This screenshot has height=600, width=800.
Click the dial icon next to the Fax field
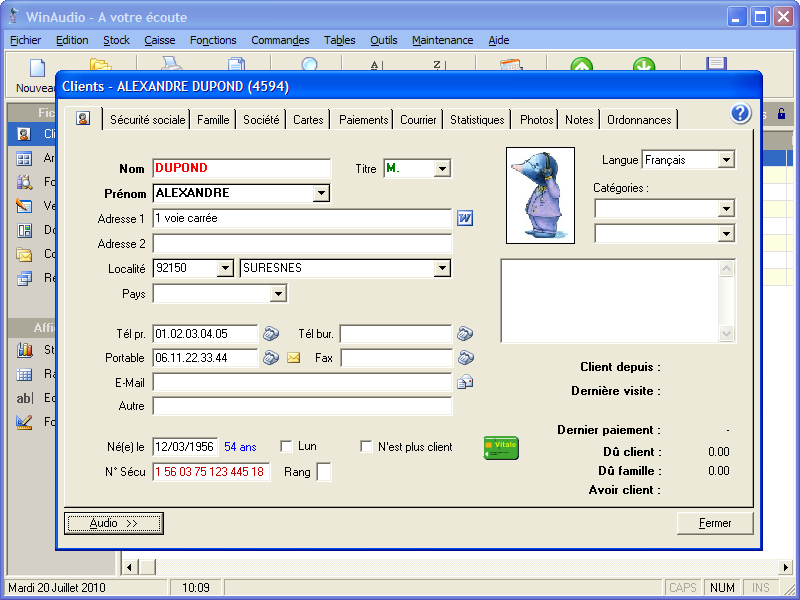click(465, 358)
